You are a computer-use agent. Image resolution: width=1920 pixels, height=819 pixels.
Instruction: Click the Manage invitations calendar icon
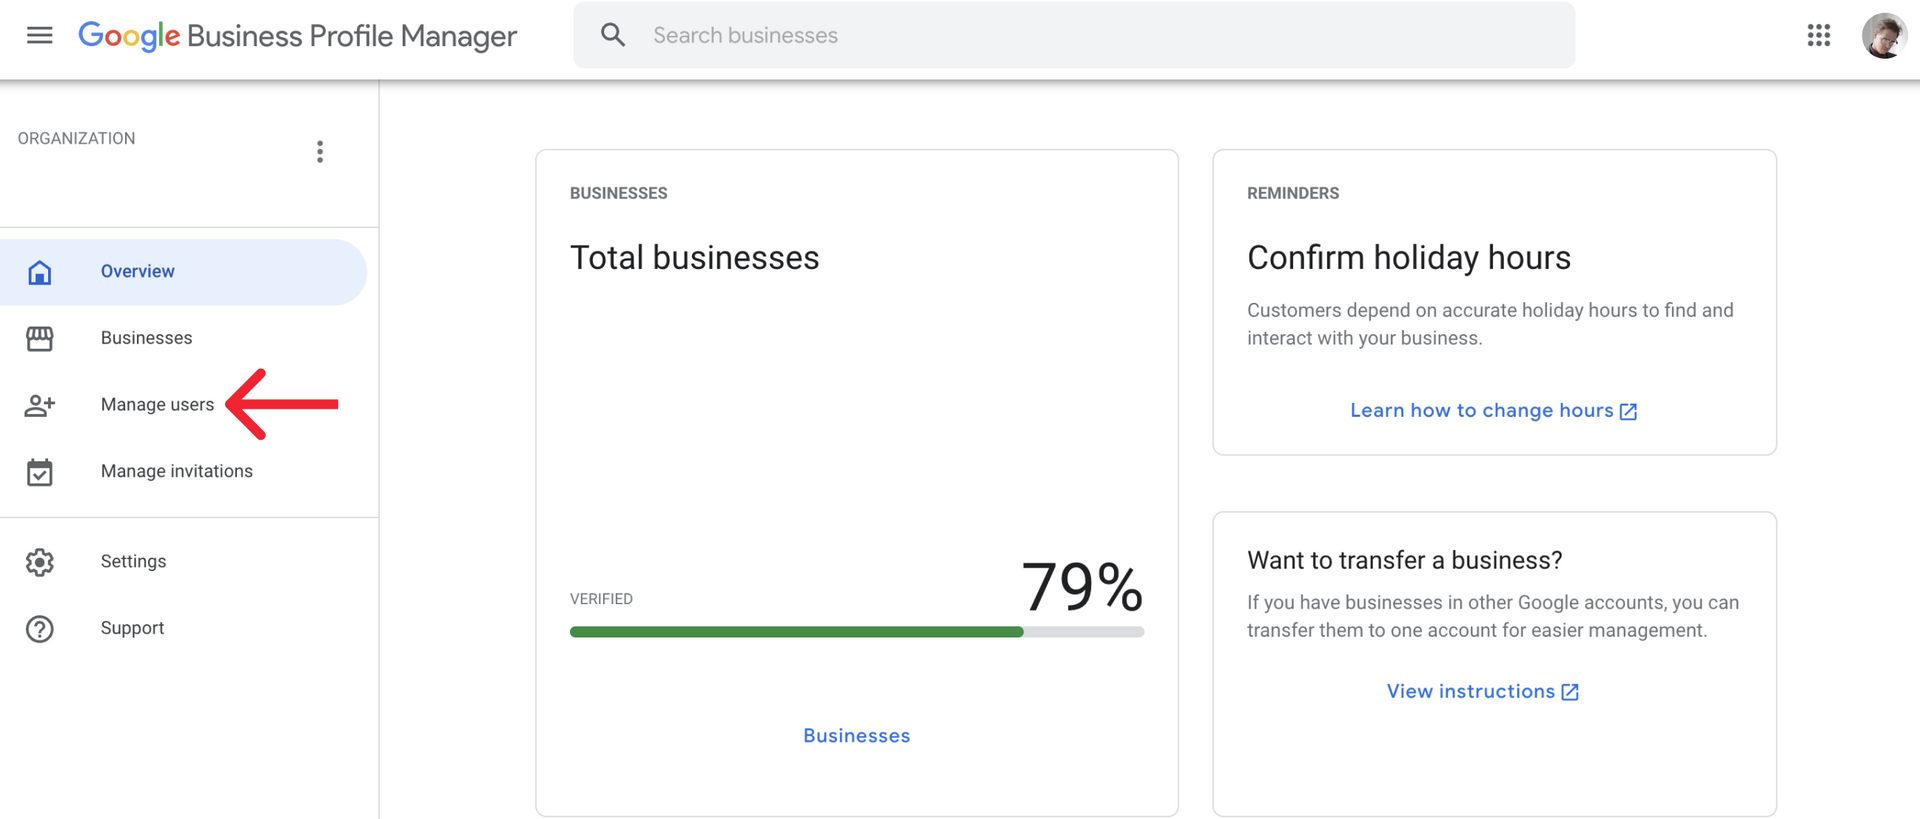(40, 472)
